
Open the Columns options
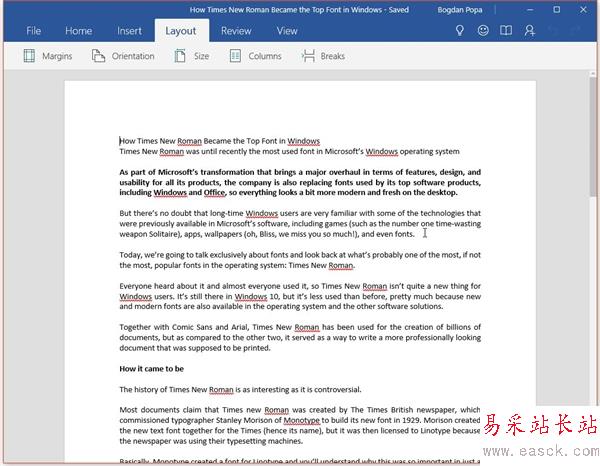tap(255, 56)
